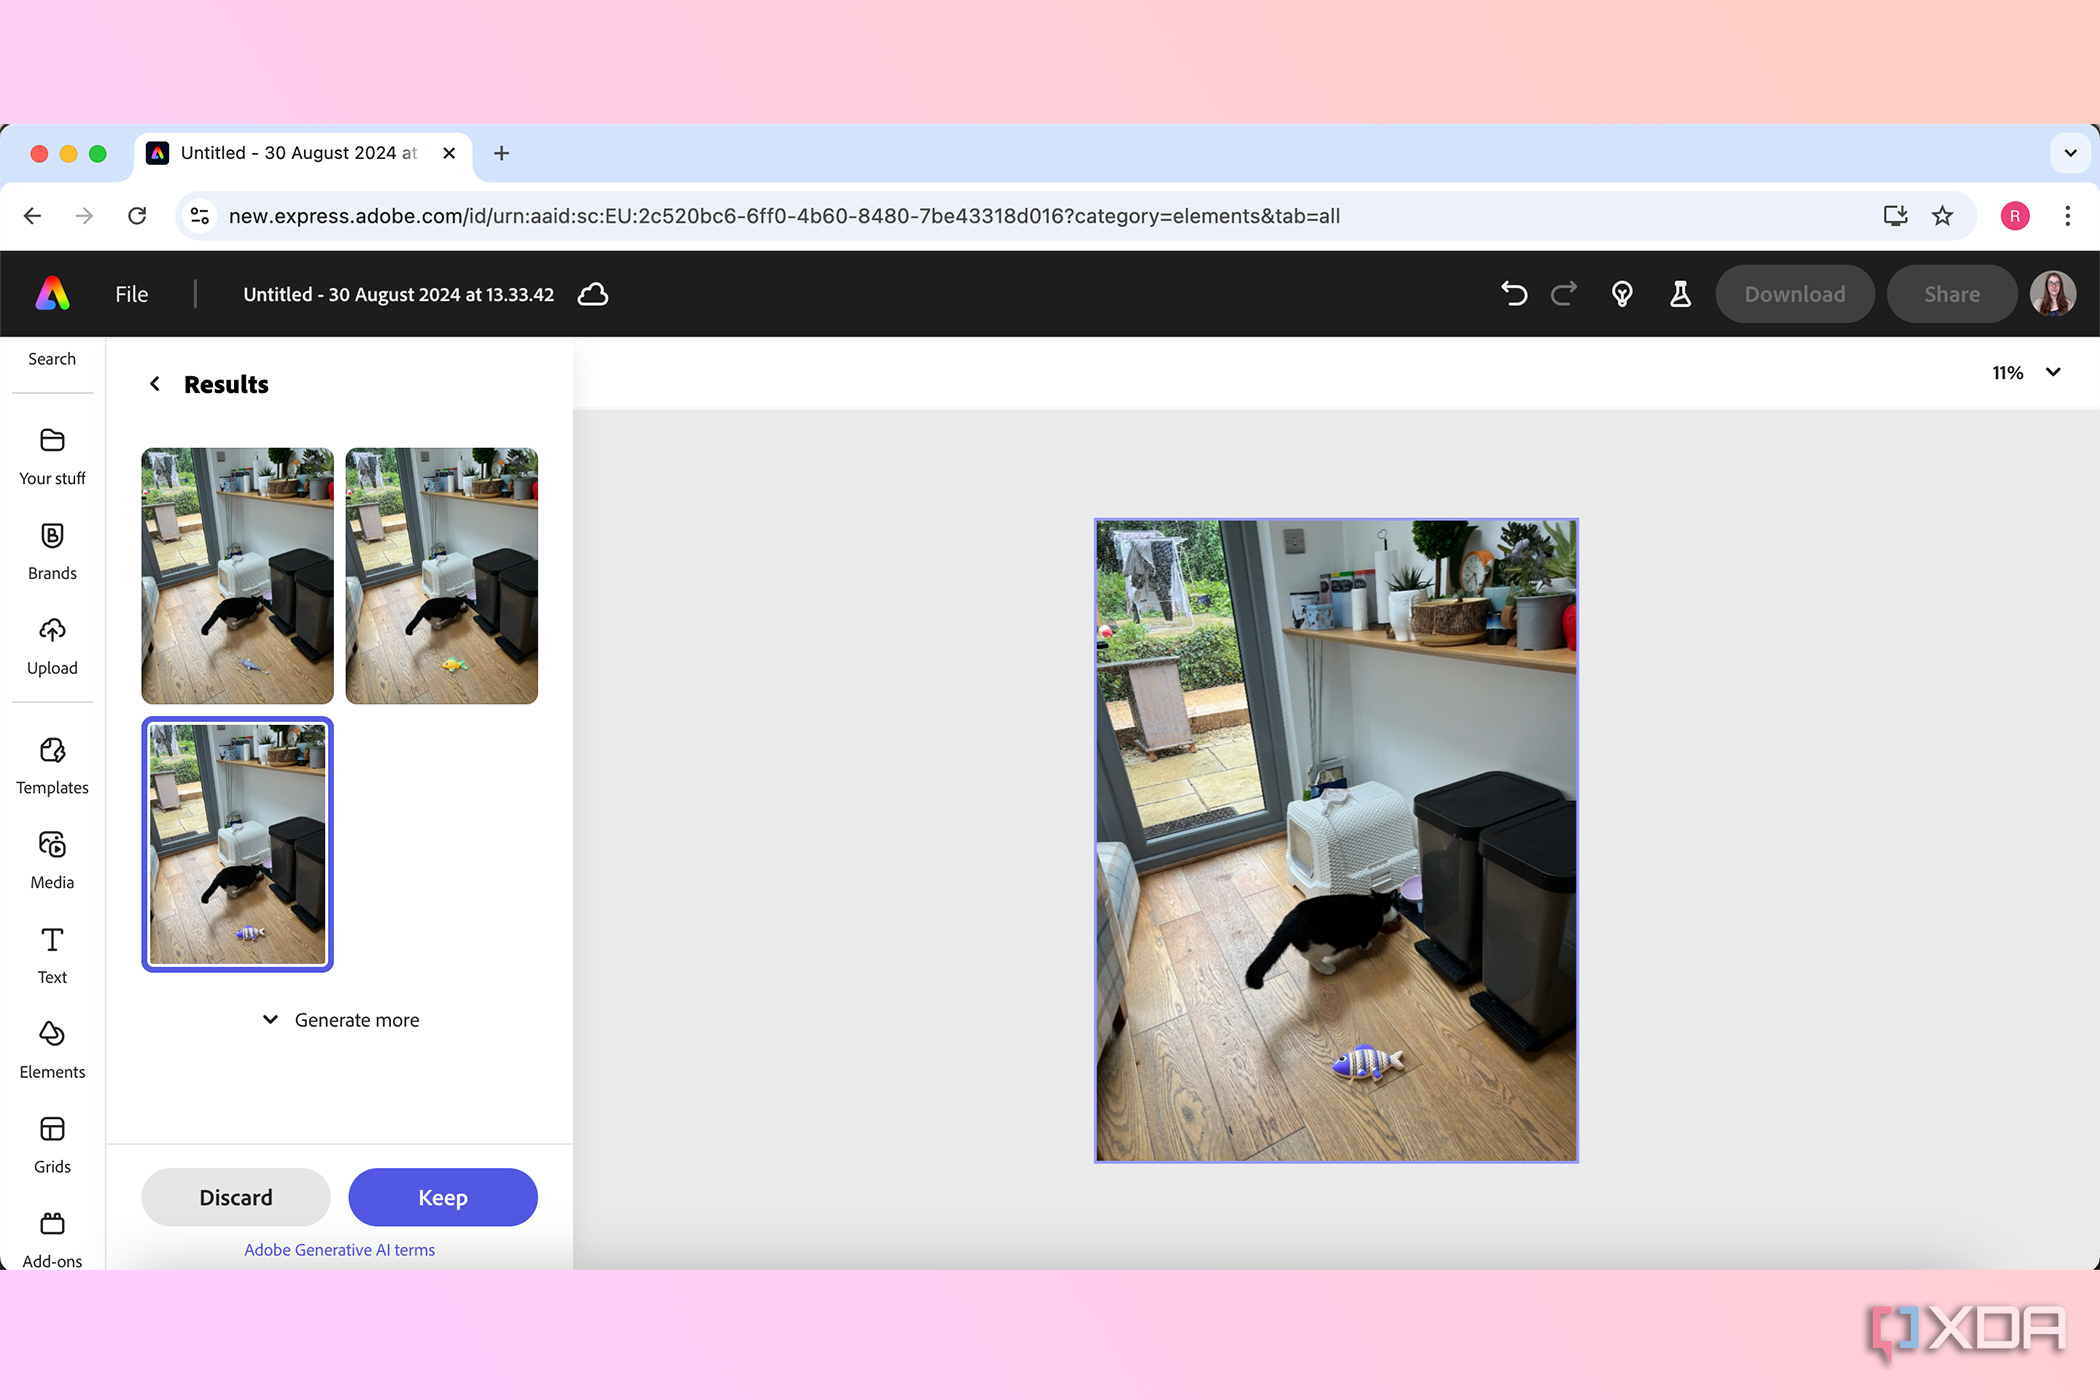Viewport: 2100px width, 1400px height.
Task: Open the Chrome profile R badge
Action: click(2015, 216)
